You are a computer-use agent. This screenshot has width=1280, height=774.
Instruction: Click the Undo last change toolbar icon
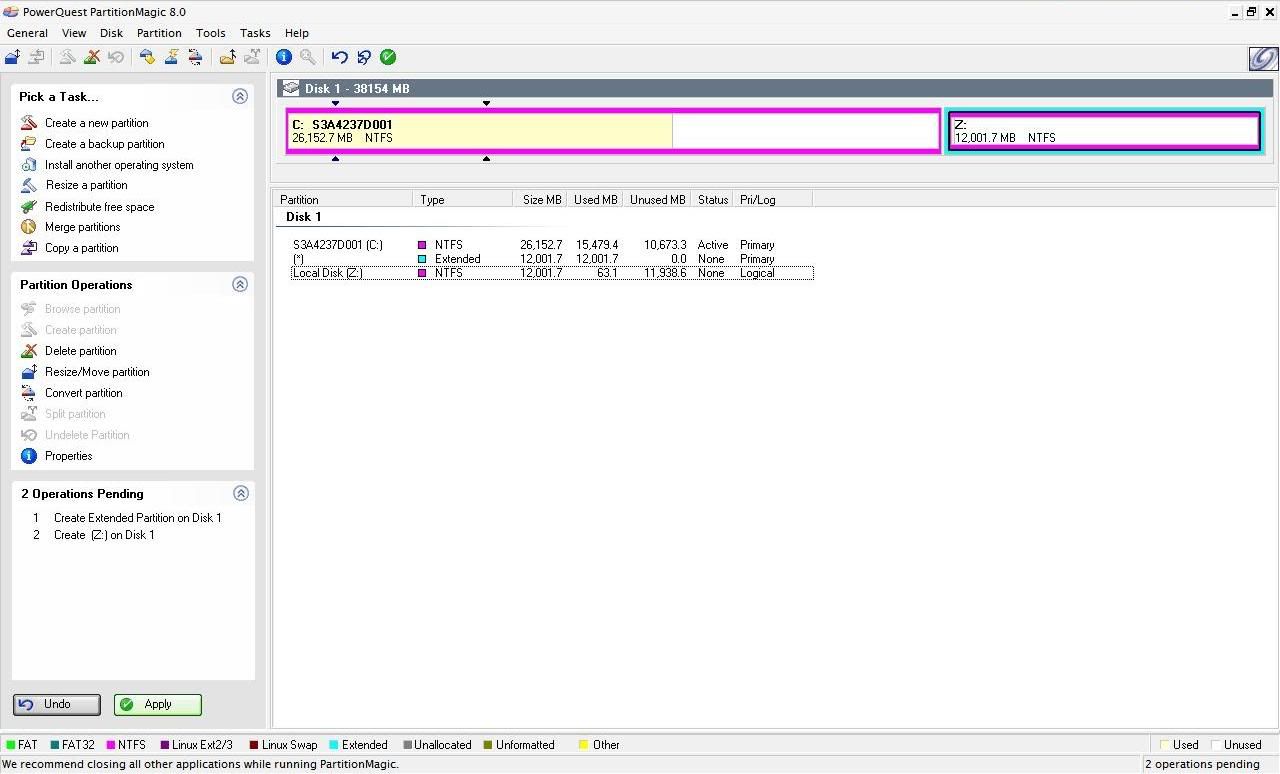tap(340, 57)
